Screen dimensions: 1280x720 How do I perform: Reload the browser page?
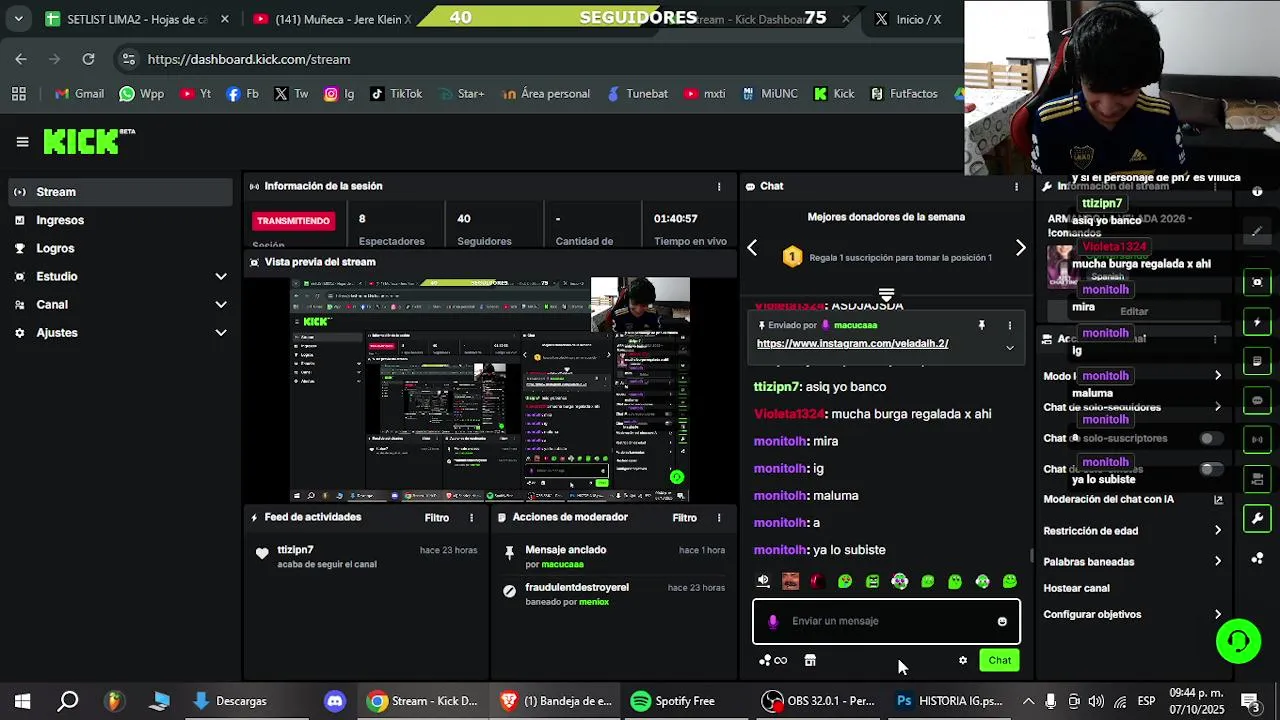click(x=88, y=59)
